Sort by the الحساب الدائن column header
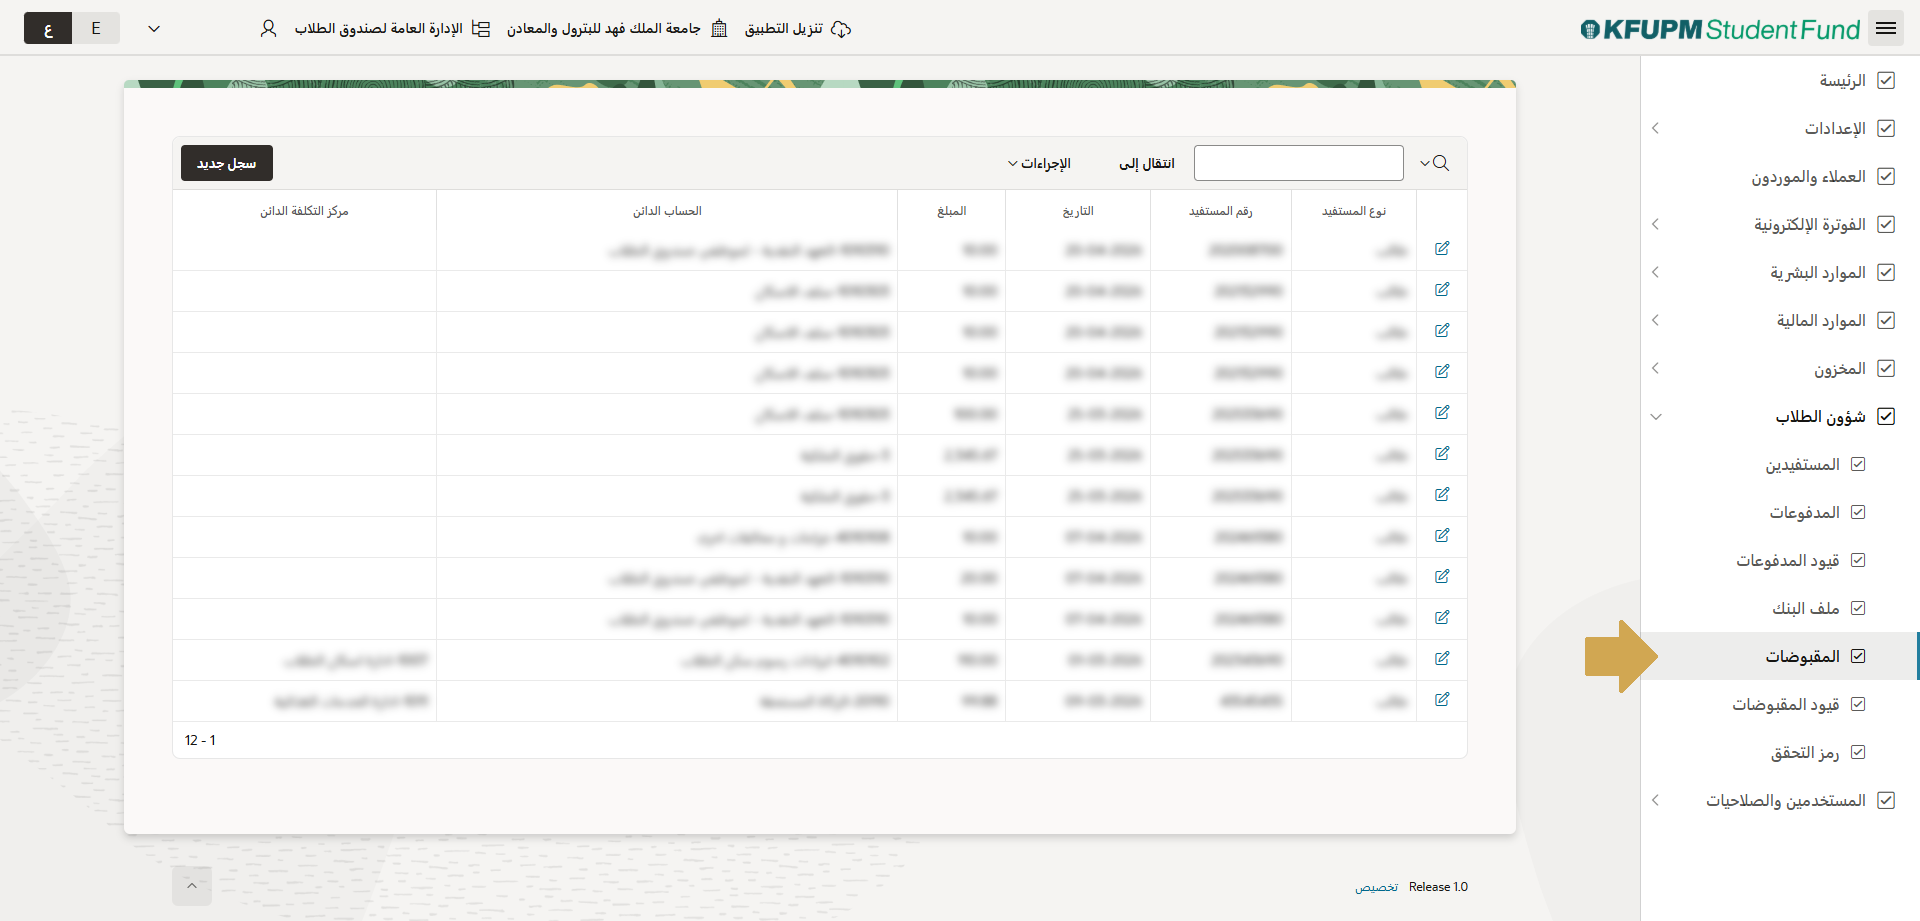 click(667, 211)
